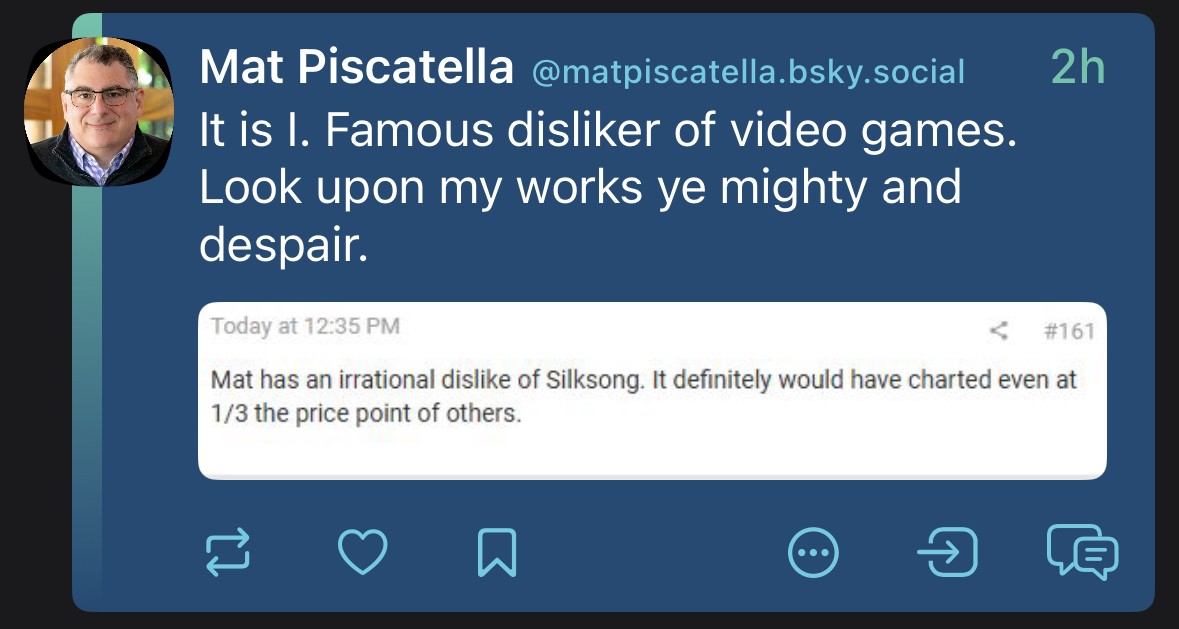Like the post with the heart icon
1179x629 pixels.
[x=362, y=552]
